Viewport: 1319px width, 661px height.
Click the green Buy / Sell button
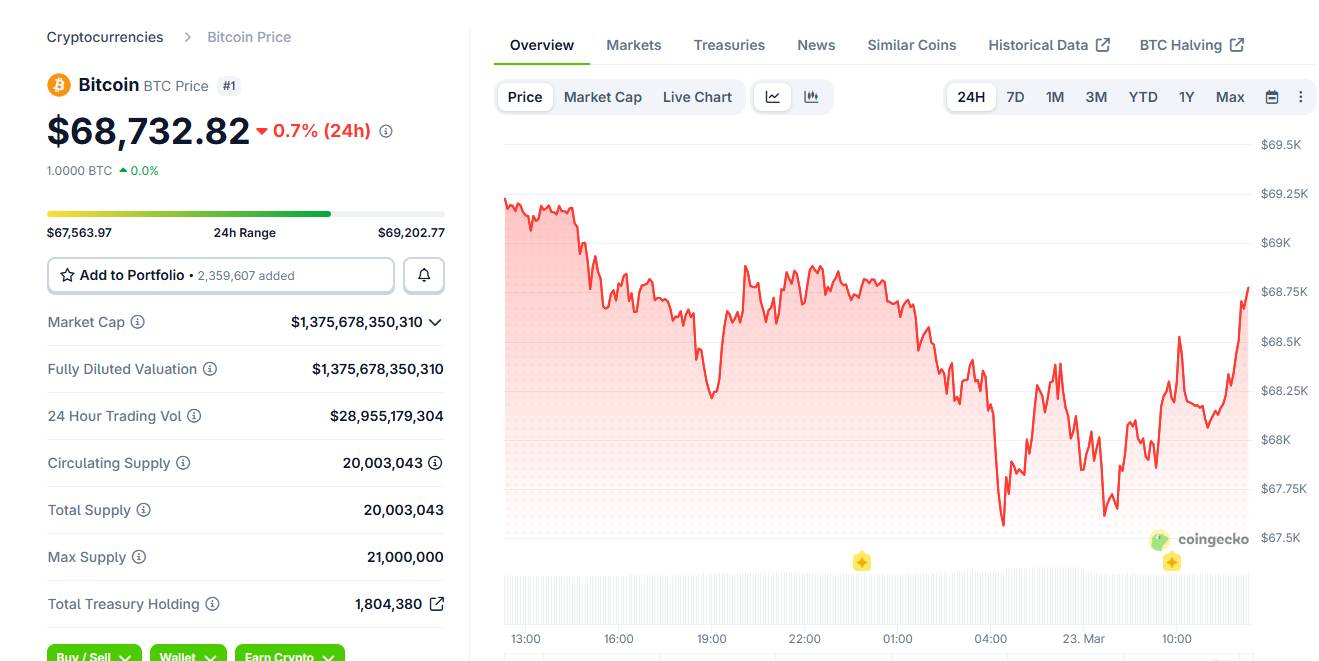[93, 655]
